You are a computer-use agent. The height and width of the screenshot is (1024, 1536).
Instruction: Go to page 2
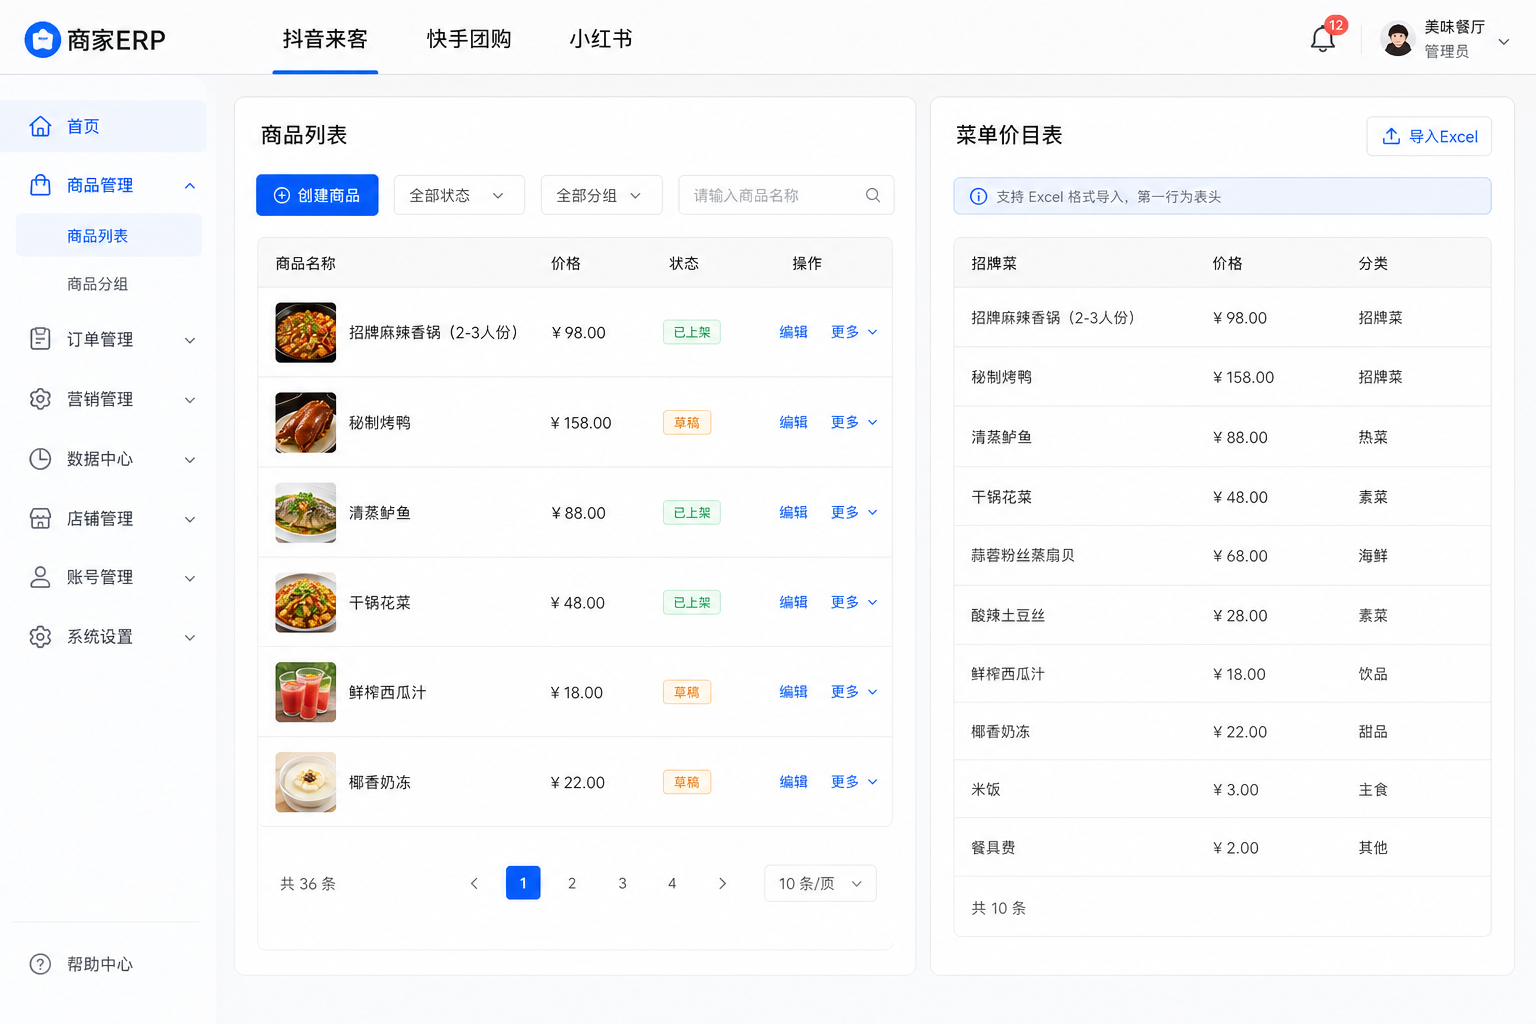point(572,883)
